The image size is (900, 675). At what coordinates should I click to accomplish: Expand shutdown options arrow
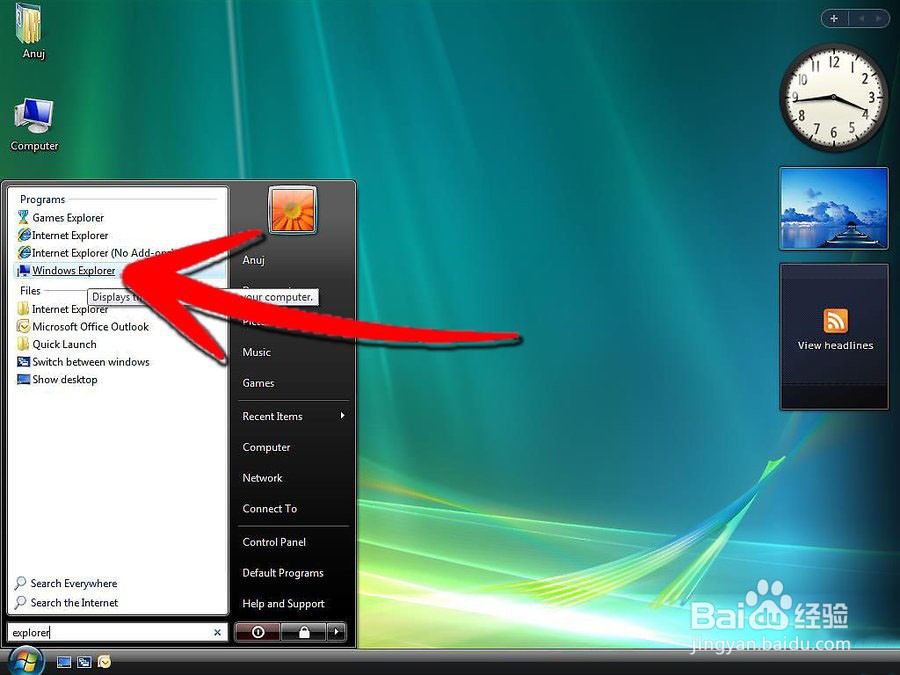(336, 632)
